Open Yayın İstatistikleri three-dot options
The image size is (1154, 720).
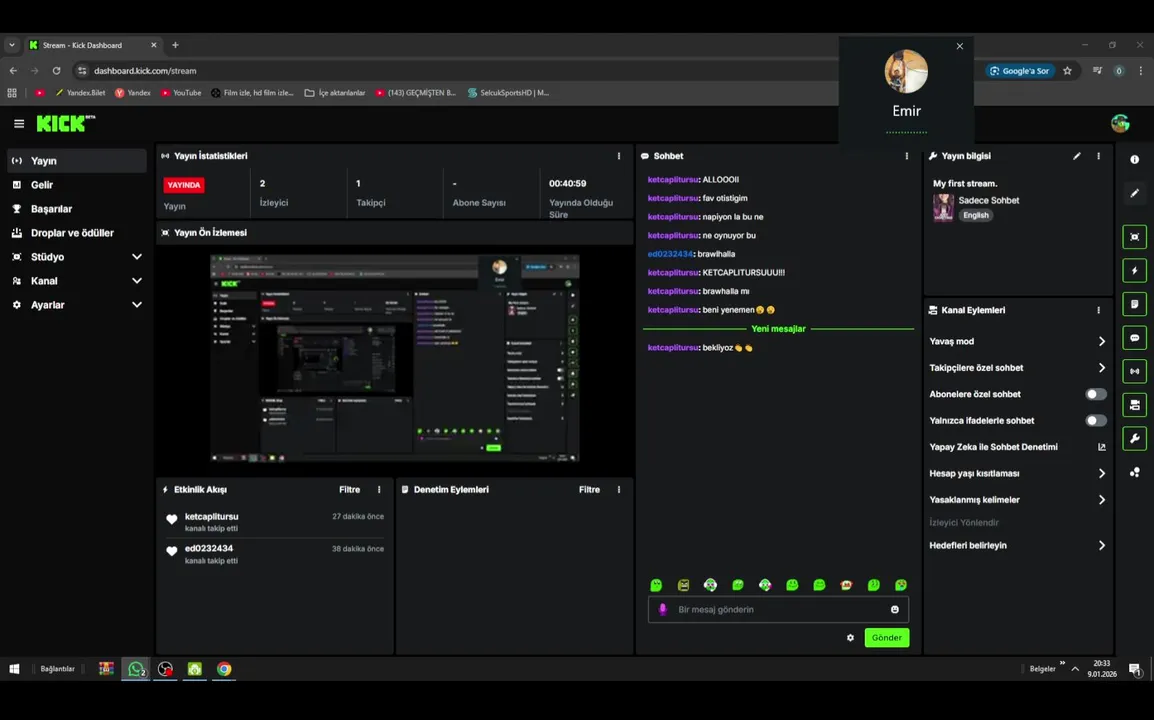click(619, 156)
